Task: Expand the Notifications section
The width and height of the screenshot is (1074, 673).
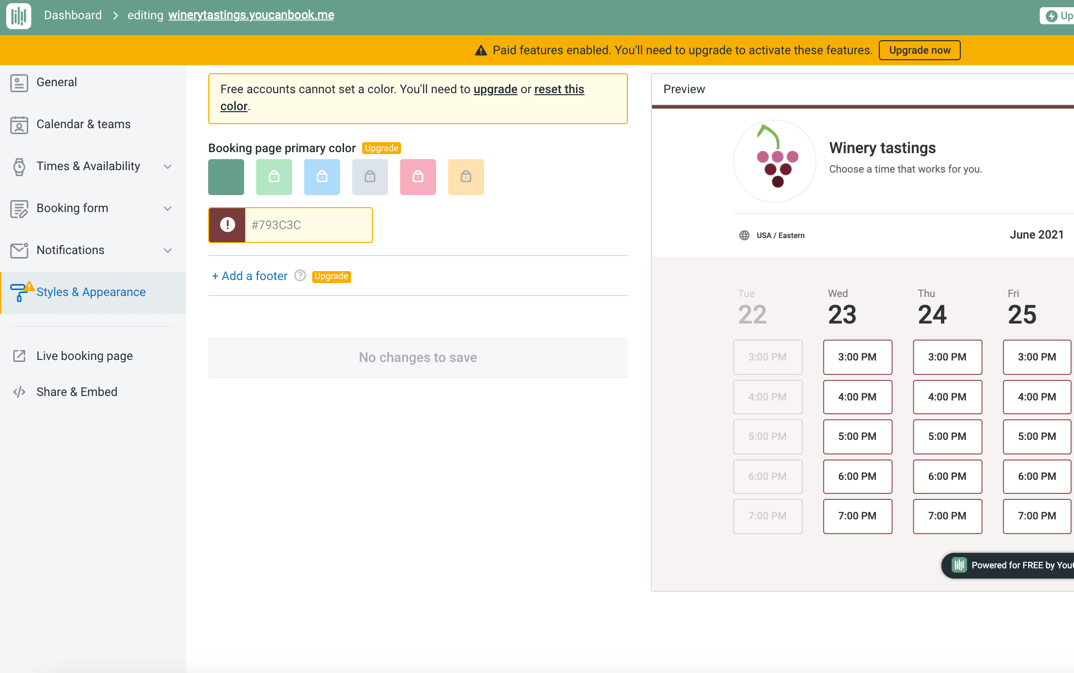Action: [167, 251]
